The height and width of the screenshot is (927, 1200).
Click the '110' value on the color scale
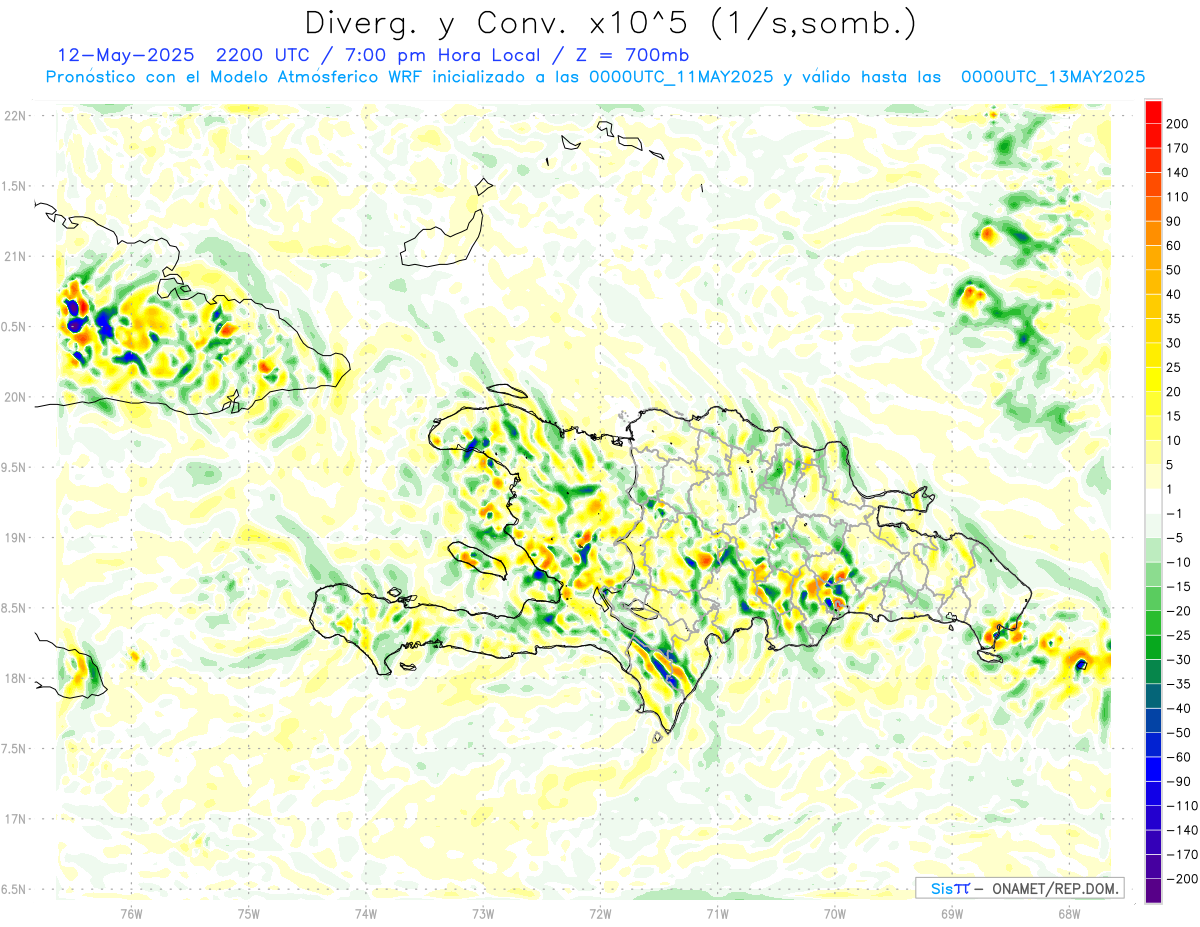pyautogui.click(x=1178, y=197)
